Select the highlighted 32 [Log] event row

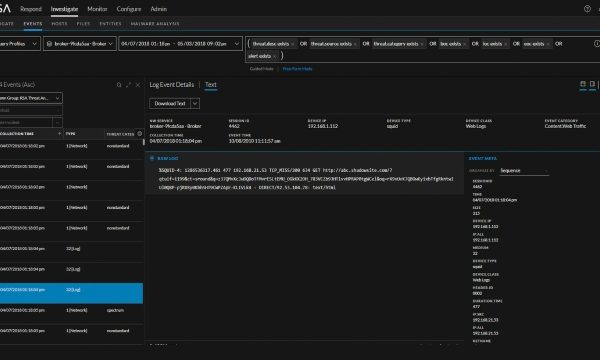[71, 293]
